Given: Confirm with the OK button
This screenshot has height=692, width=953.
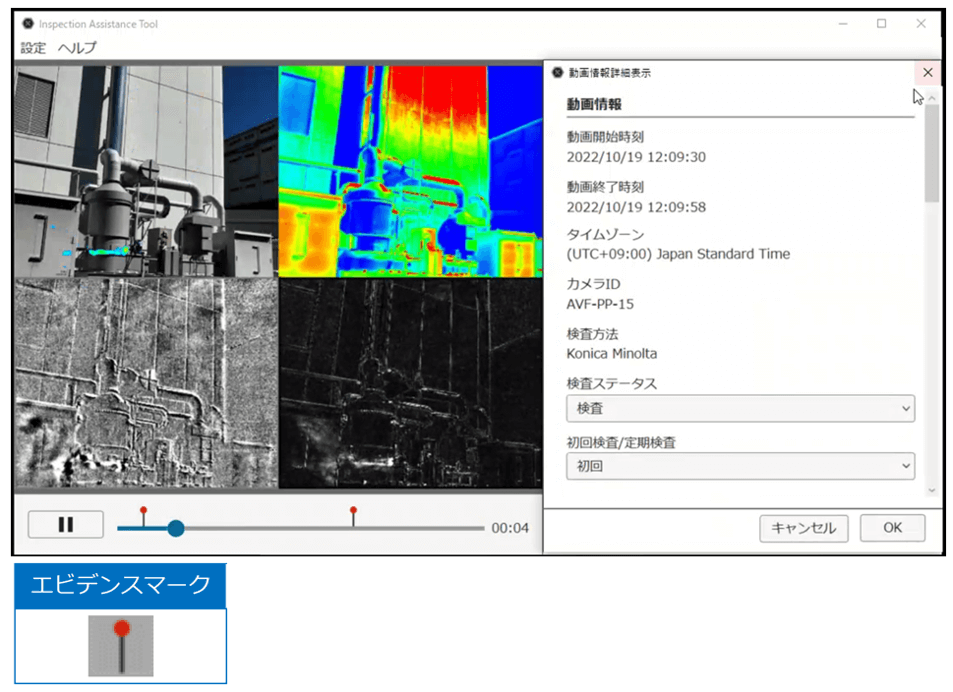Looking at the screenshot, I should [892, 528].
